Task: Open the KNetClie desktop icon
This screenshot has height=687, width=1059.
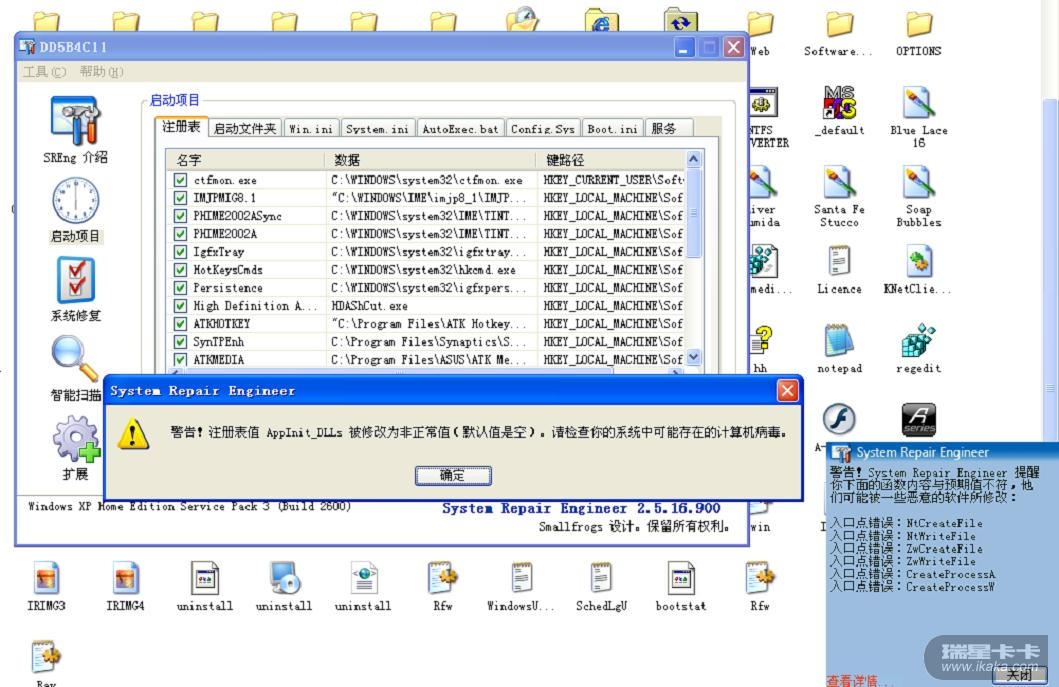Action: coord(918,261)
